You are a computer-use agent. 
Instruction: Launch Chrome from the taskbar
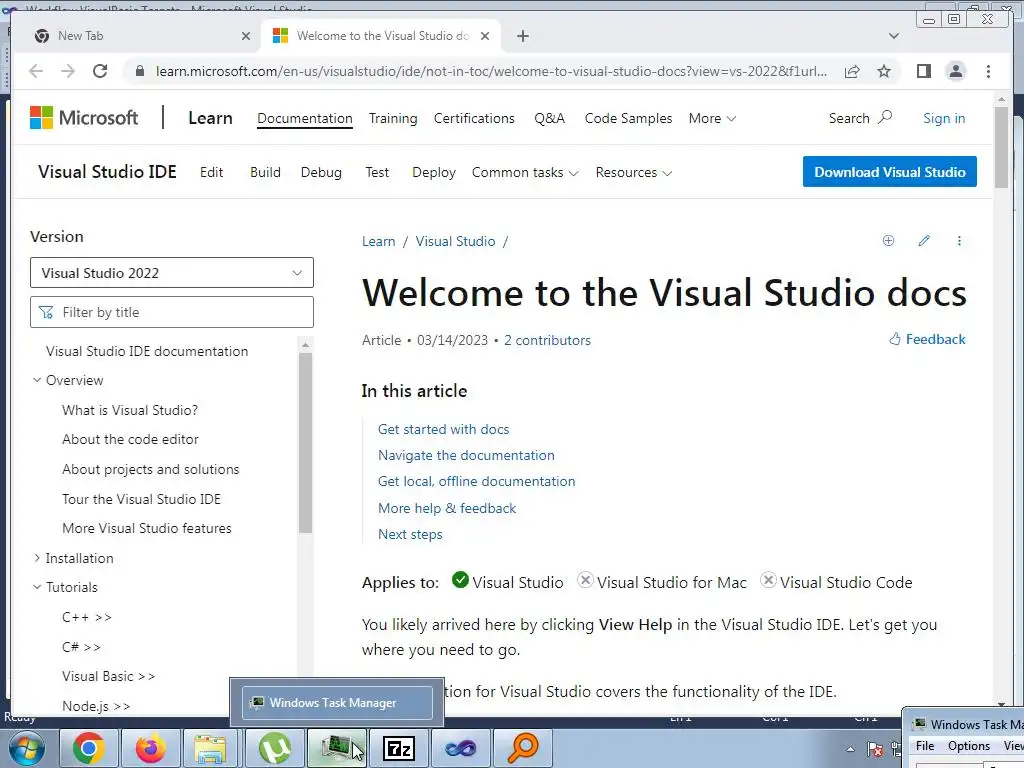pyautogui.click(x=89, y=748)
